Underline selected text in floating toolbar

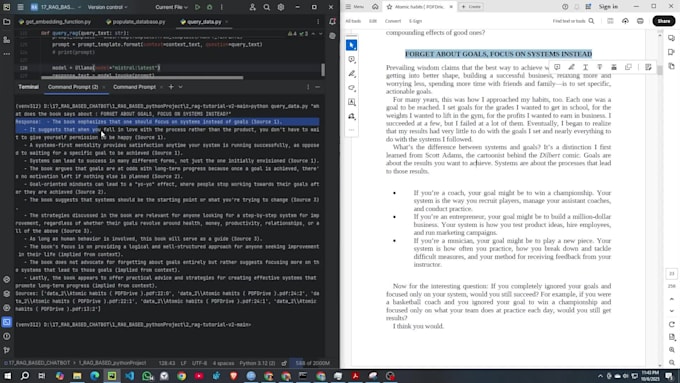[585, 67]
